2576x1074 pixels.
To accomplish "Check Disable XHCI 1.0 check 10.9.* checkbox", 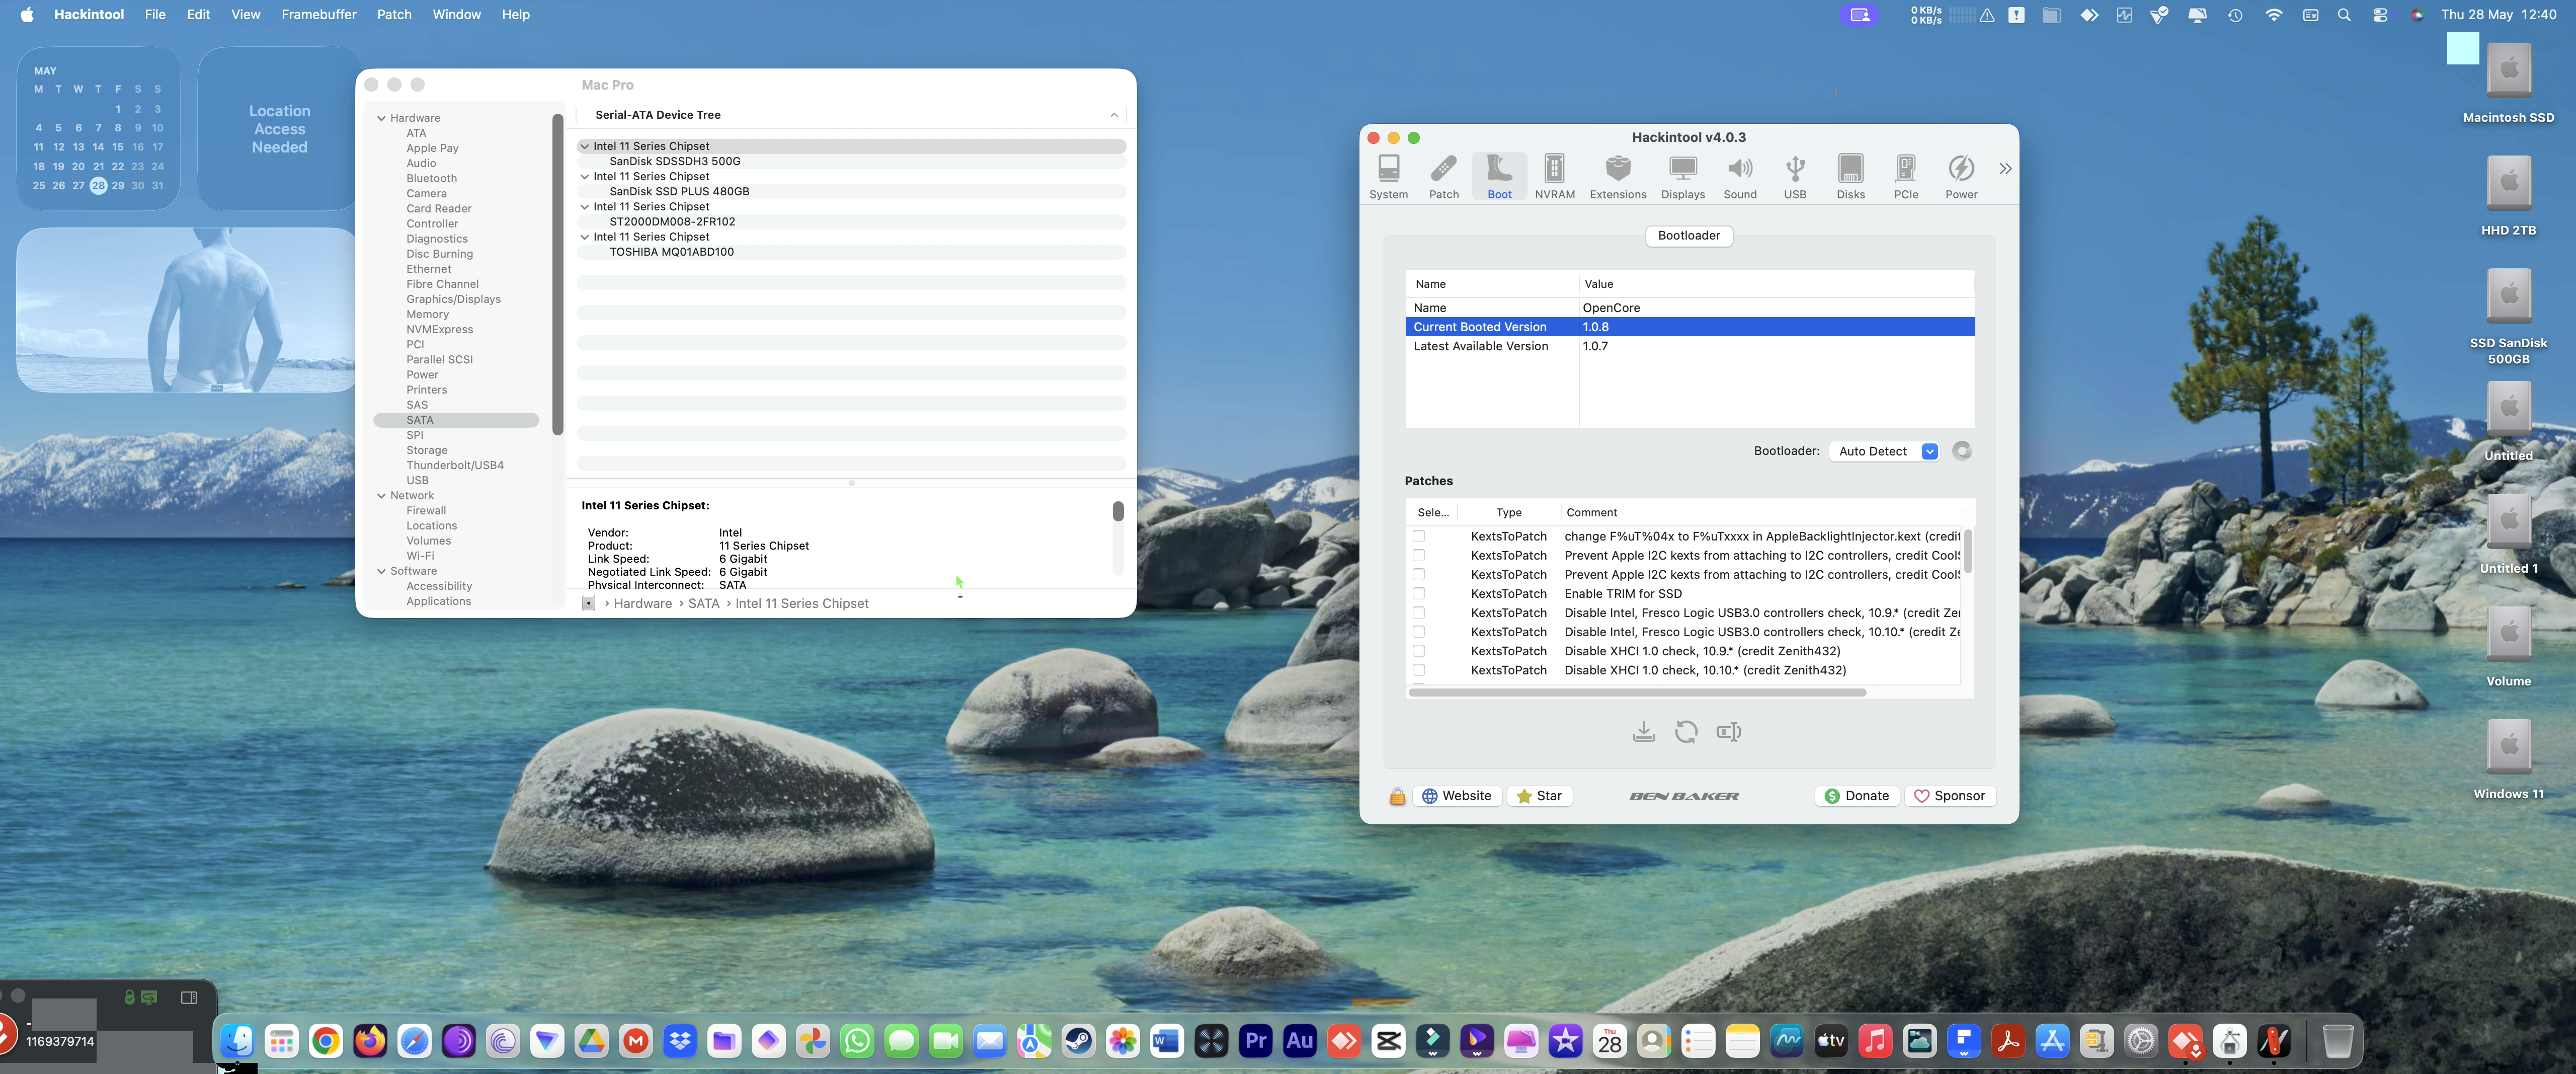I will click(x=1418, y=651).
